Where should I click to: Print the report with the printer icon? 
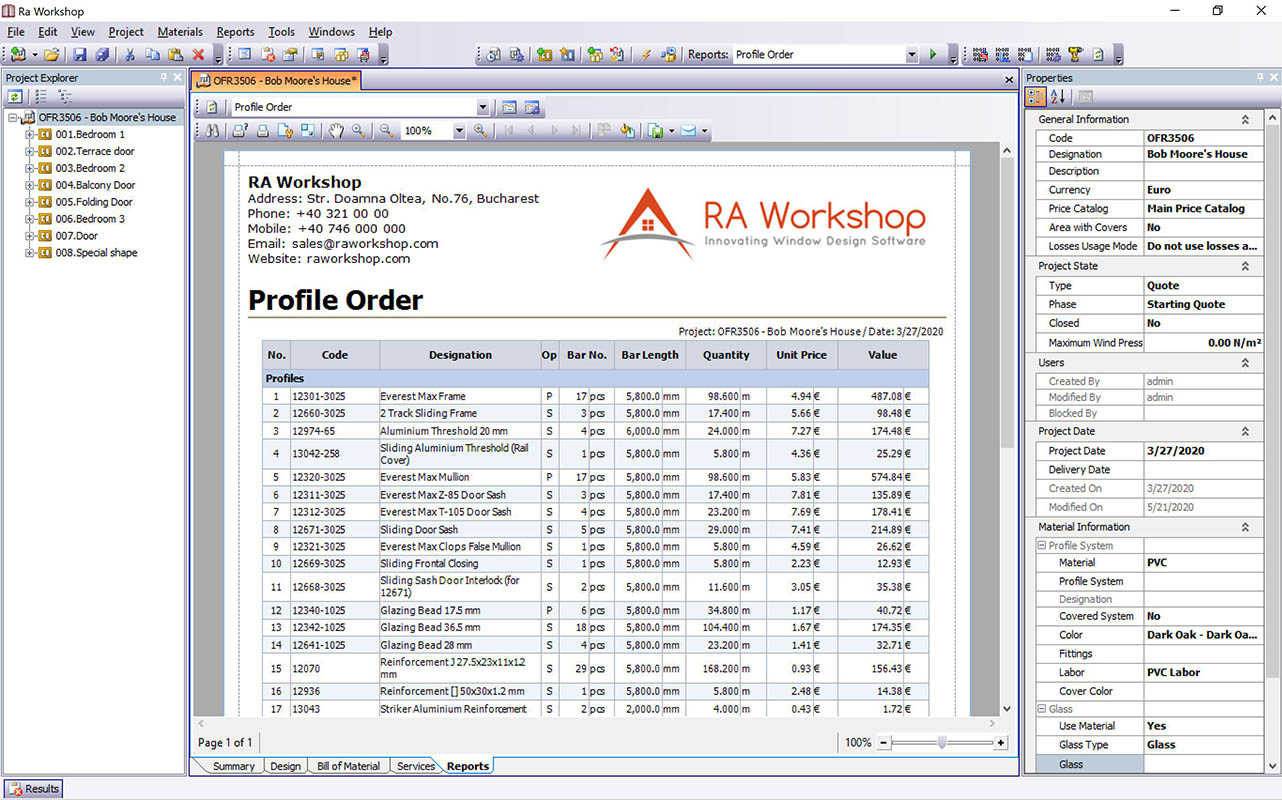pos(262,130)
